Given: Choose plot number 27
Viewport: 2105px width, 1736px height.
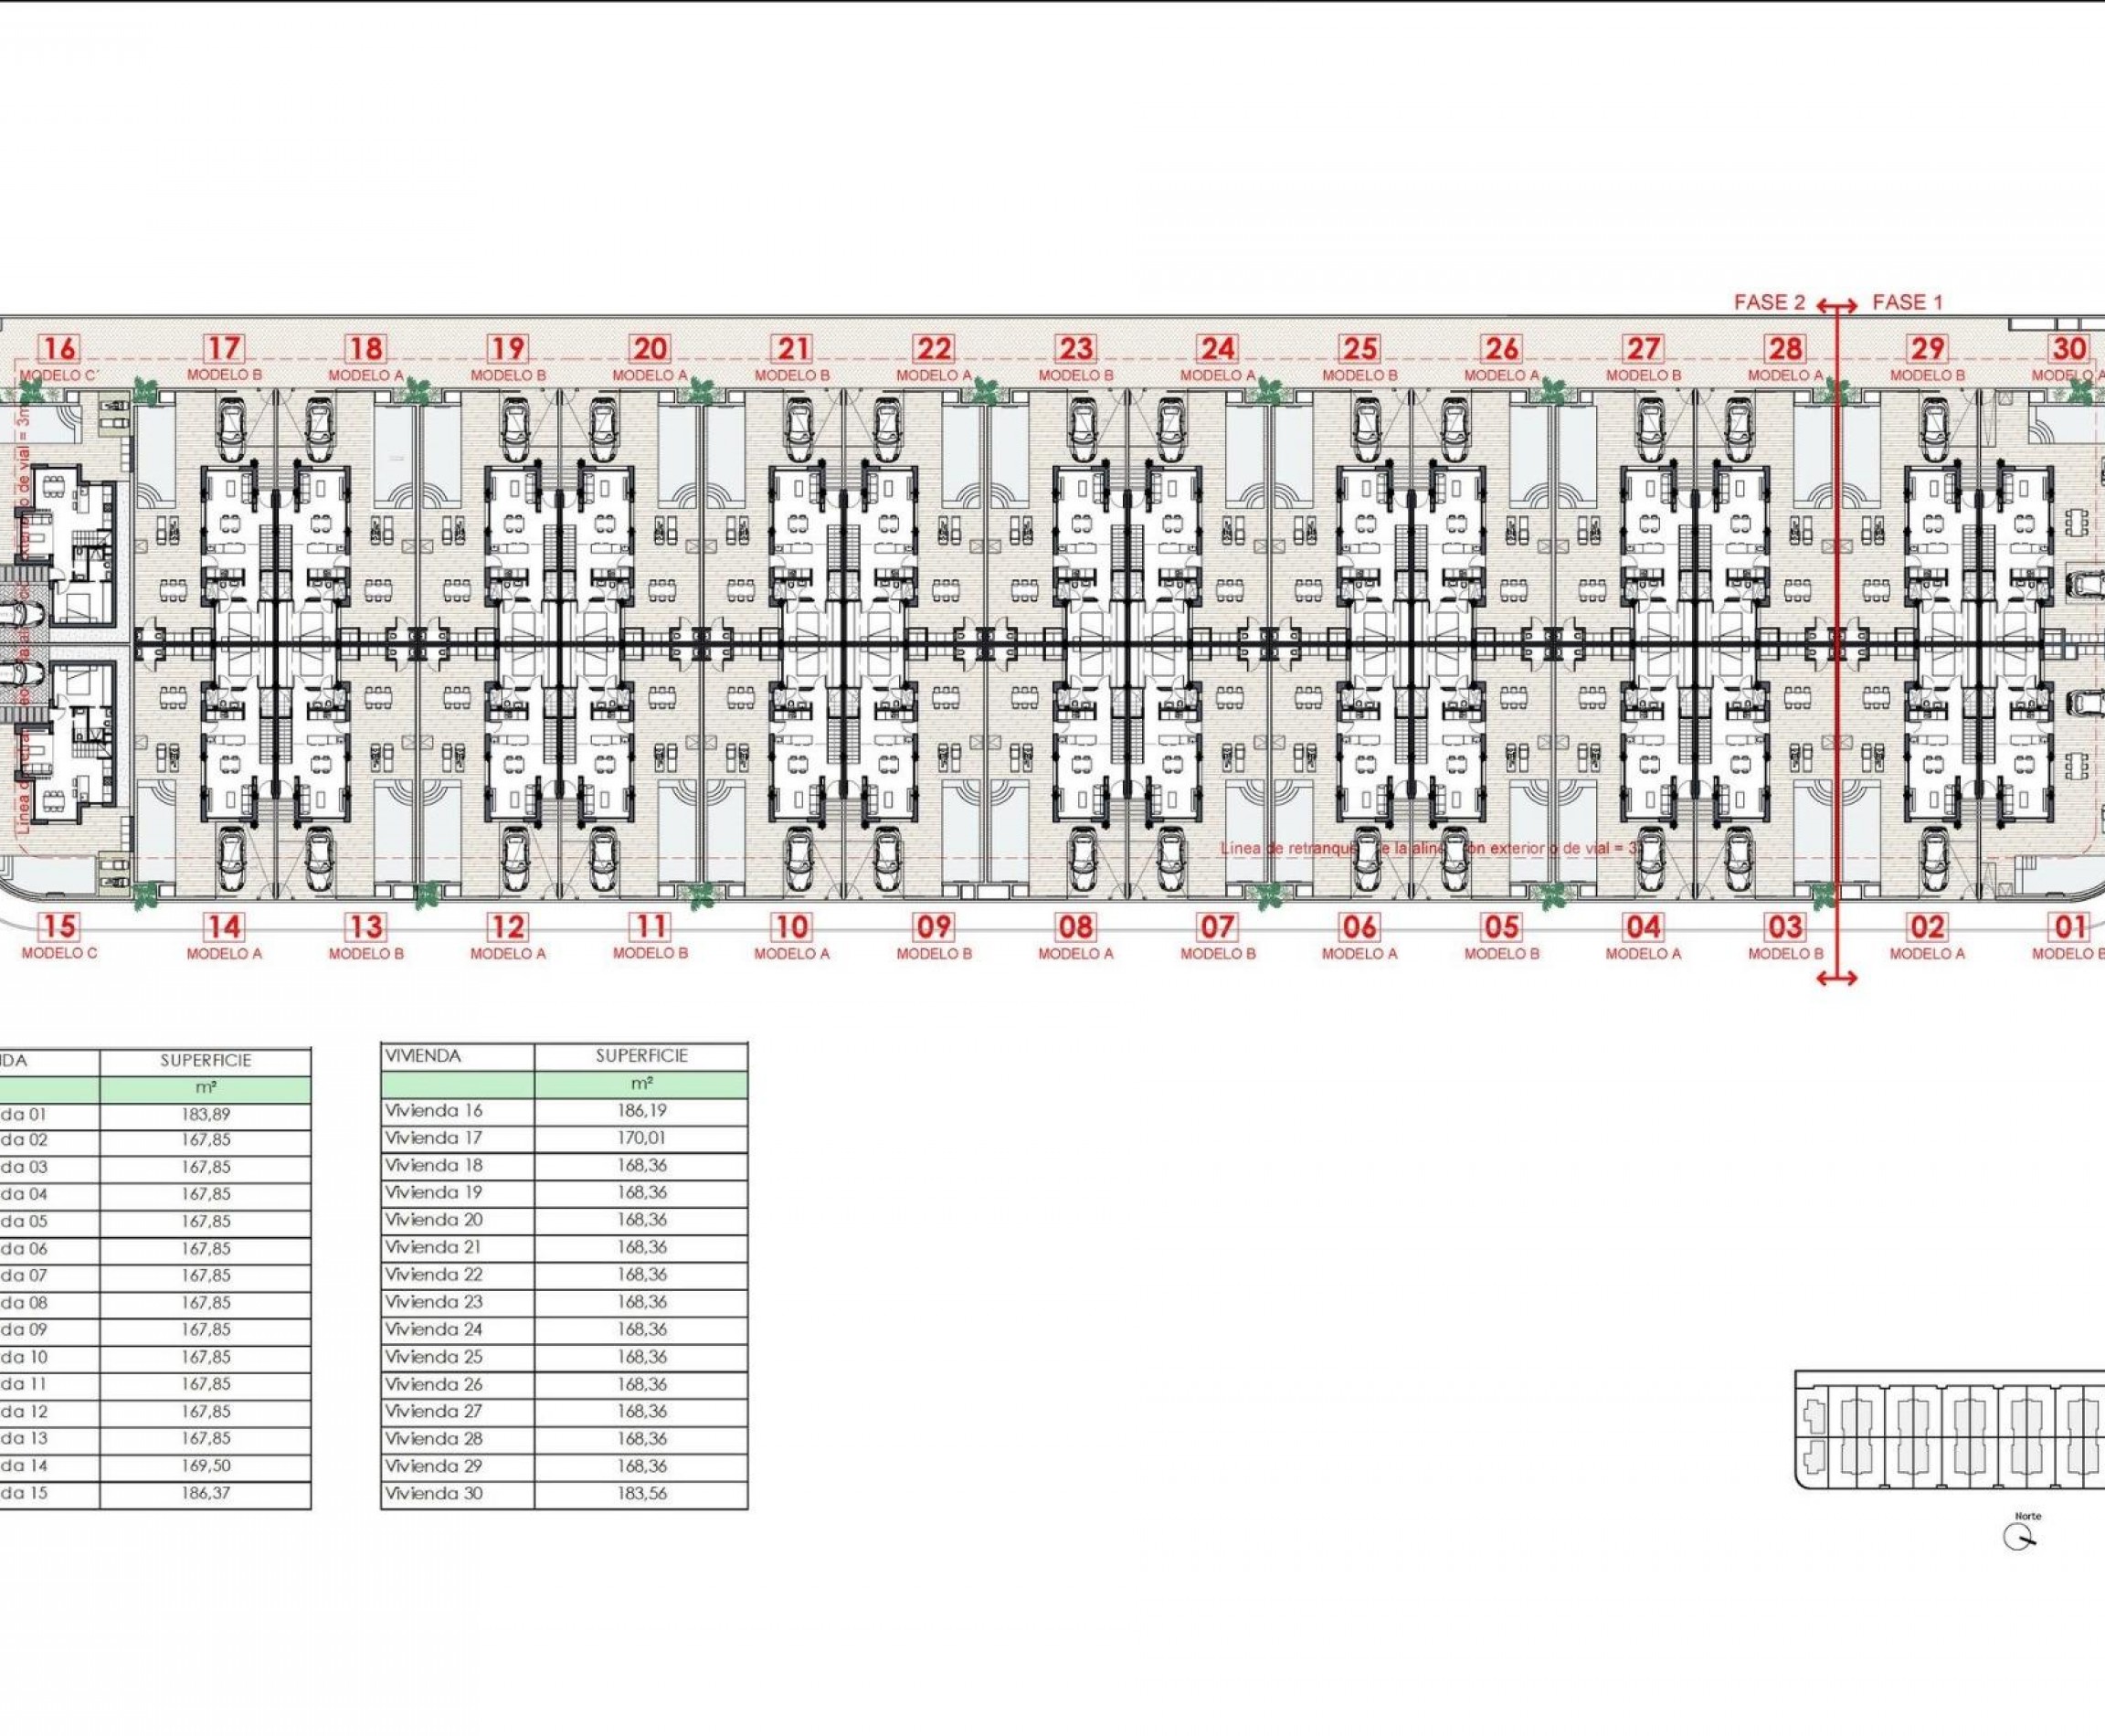Looking at the screenshot, I should coord(1643,348).
